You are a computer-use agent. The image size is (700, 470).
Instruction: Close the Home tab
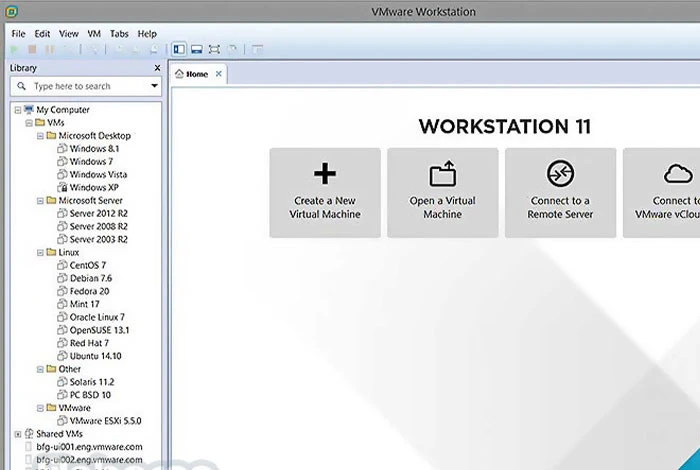pos(219,74)
